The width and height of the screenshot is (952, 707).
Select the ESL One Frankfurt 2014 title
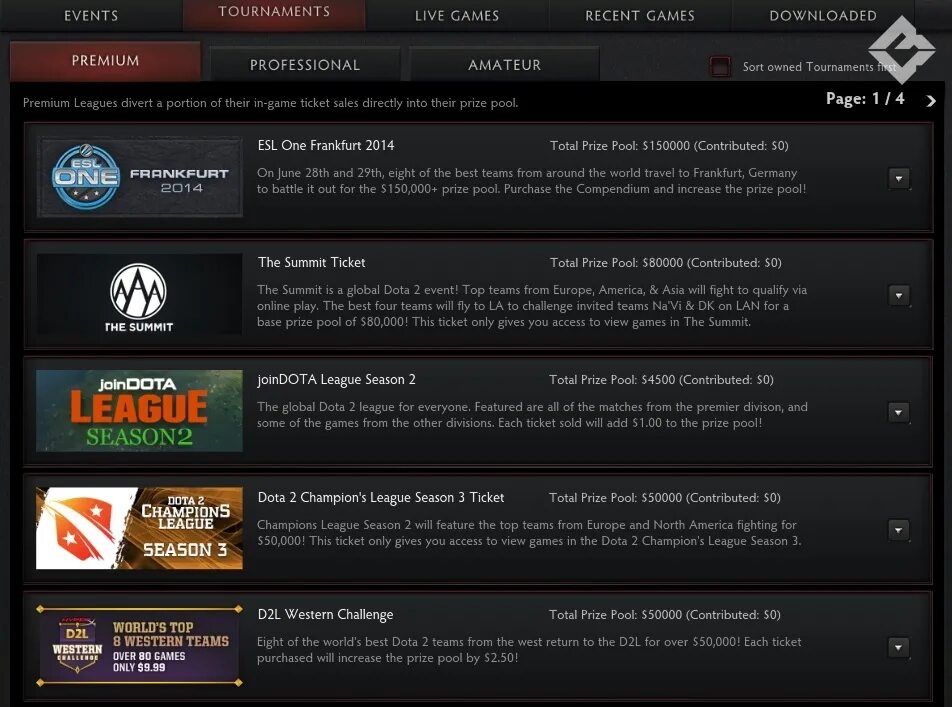(326, 146)
